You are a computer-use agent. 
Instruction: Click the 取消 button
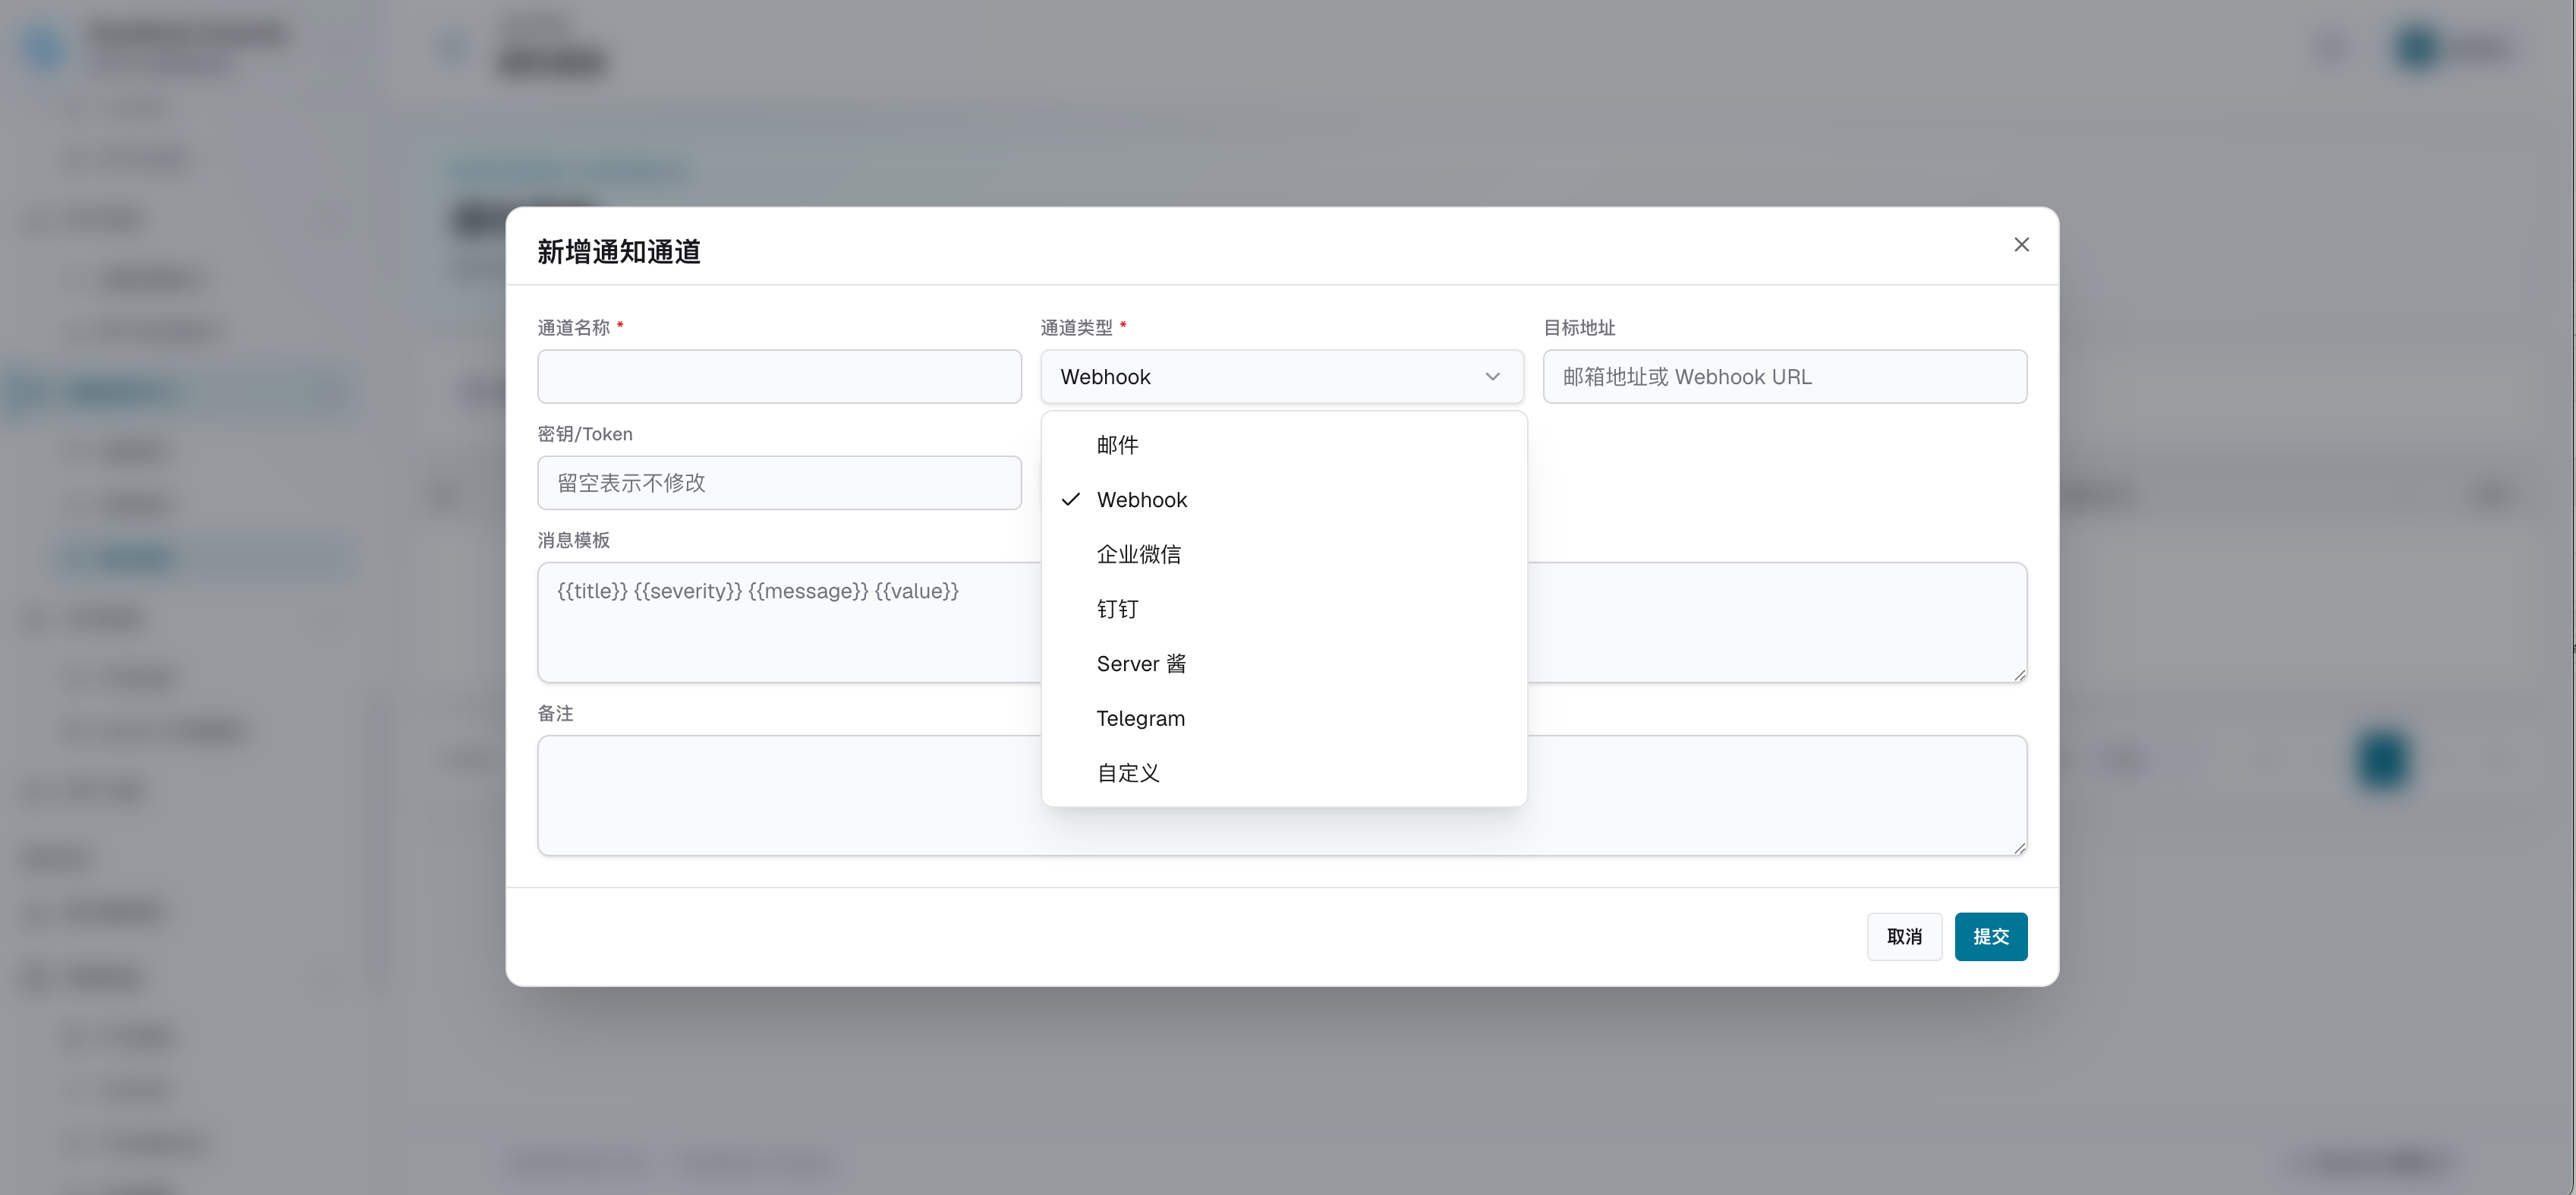(x=1904, y=937)
